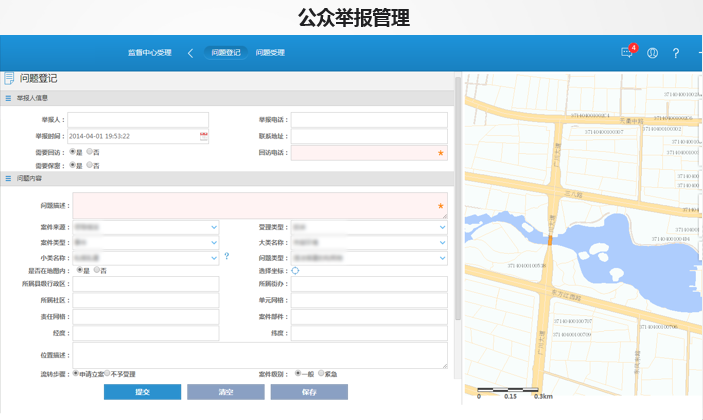Focus the 举报人 input field
This screenshot has width=703, height=420.
coord(138,120)
